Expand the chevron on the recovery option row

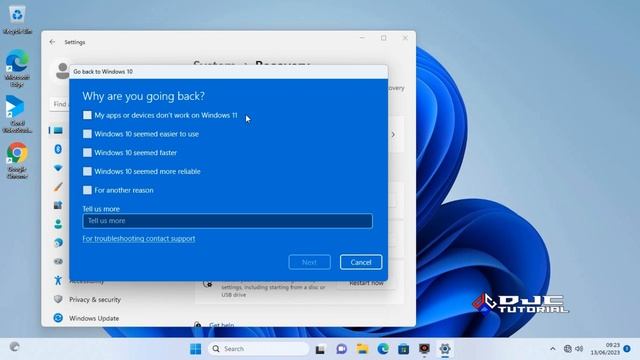coord(393,134)
